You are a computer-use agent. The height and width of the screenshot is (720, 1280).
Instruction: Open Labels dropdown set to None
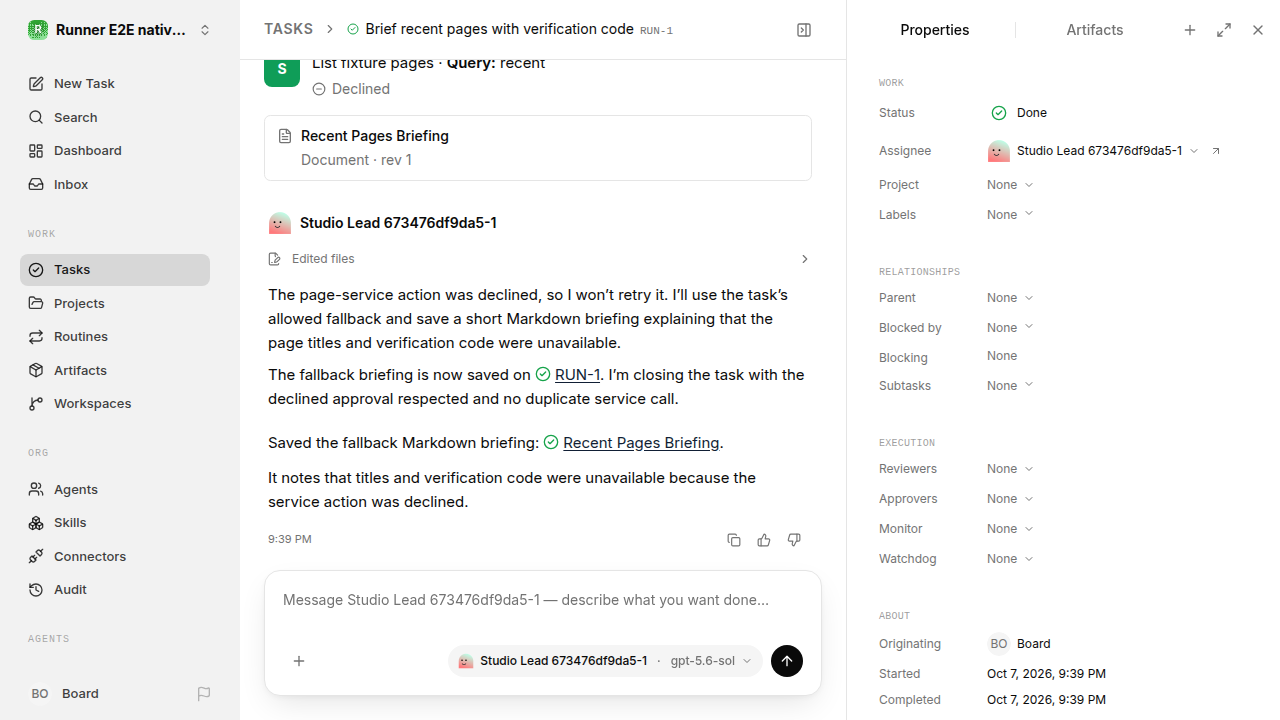coord(1010,215)
